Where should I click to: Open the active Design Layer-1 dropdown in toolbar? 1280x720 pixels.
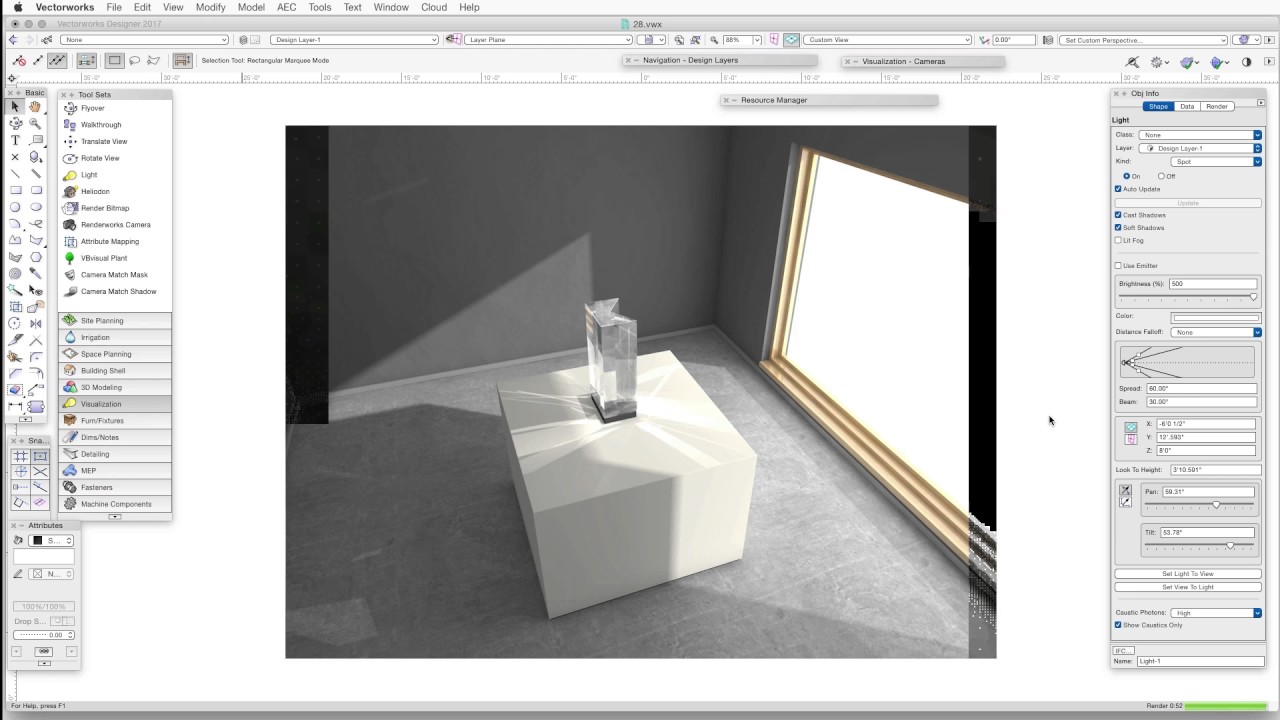pos(353,40)
